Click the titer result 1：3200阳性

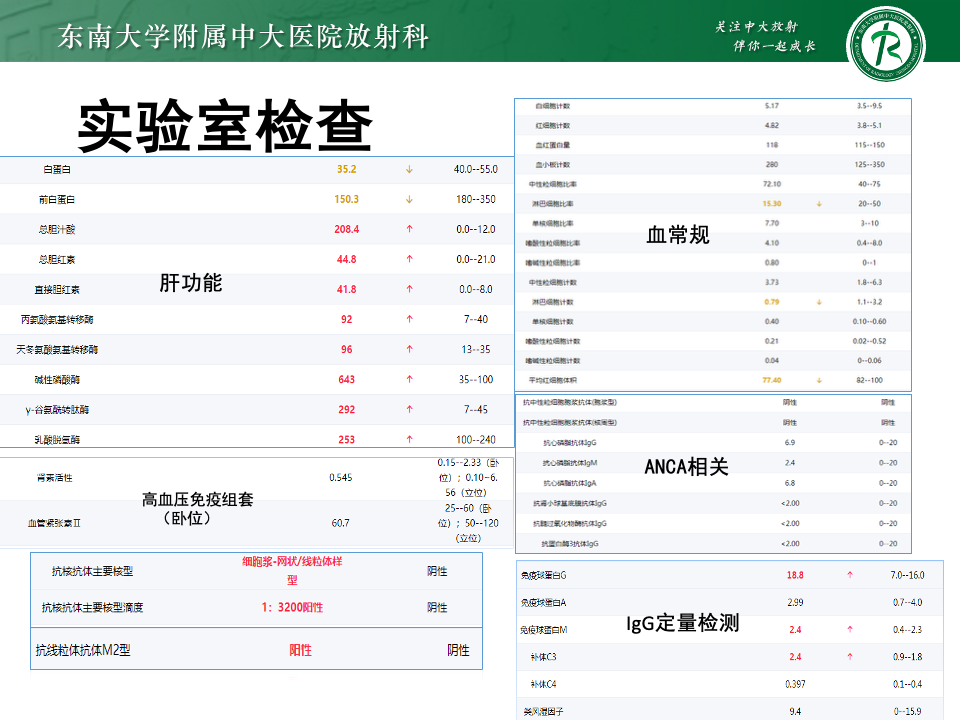(292, 607)
